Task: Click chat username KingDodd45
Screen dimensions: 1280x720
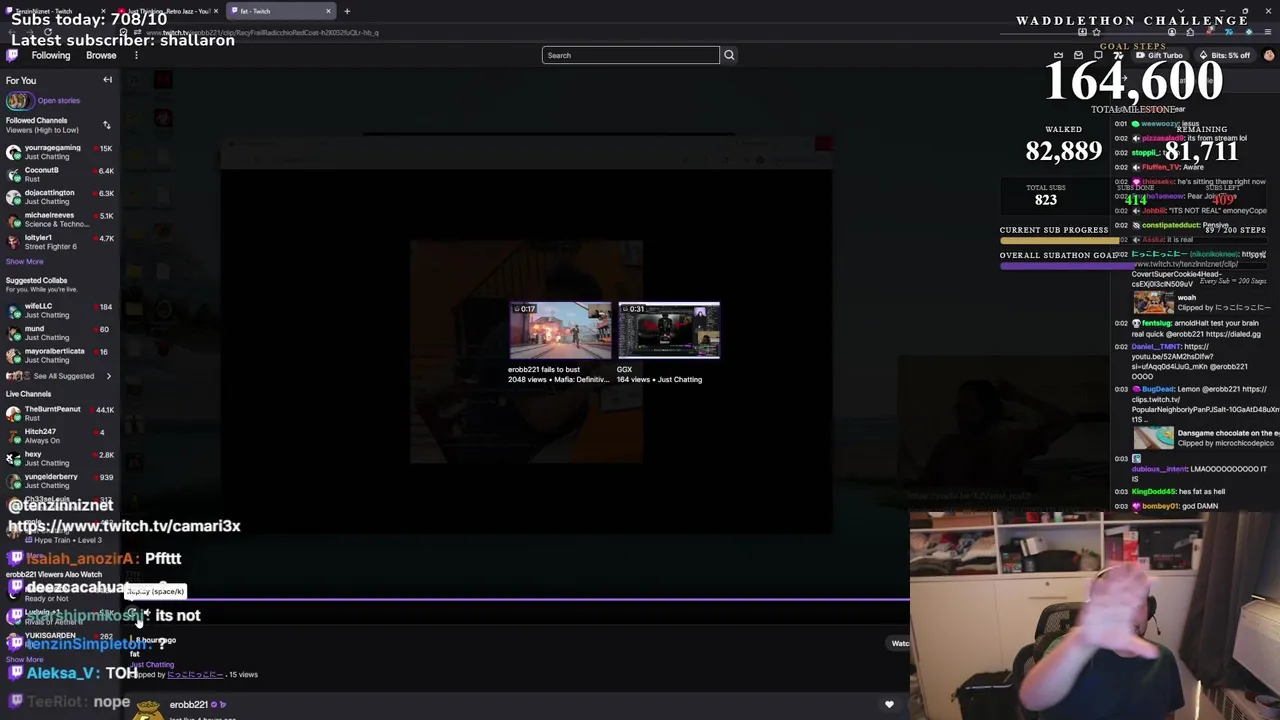Action: pos(1154,491)
